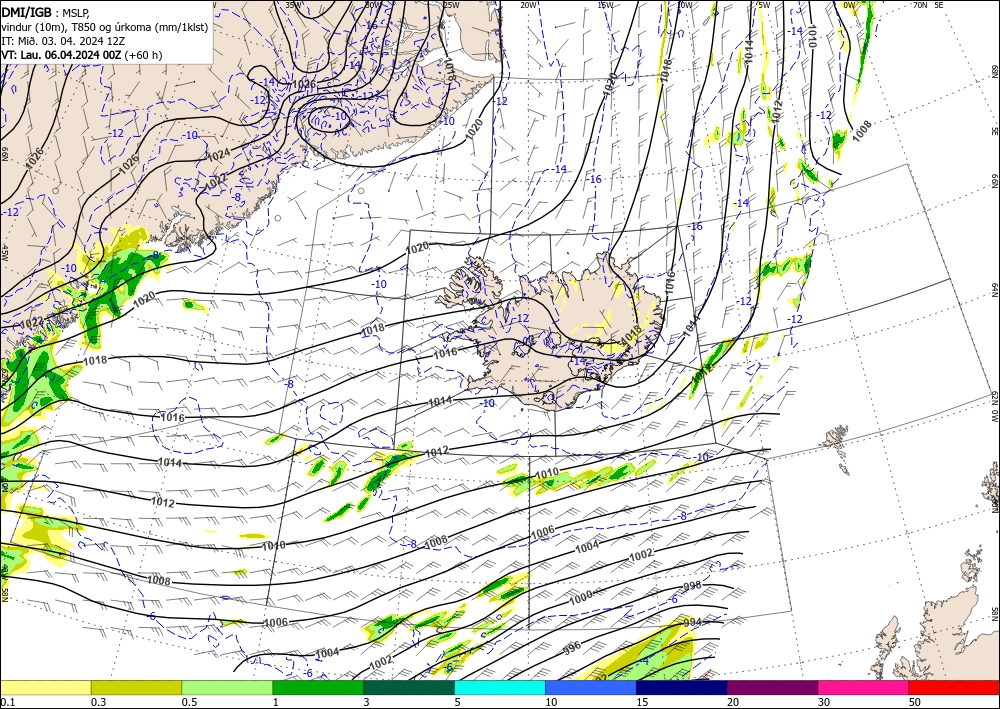
Task: Click the dark green 3 mm legend swatch
Action: (409, 687)
